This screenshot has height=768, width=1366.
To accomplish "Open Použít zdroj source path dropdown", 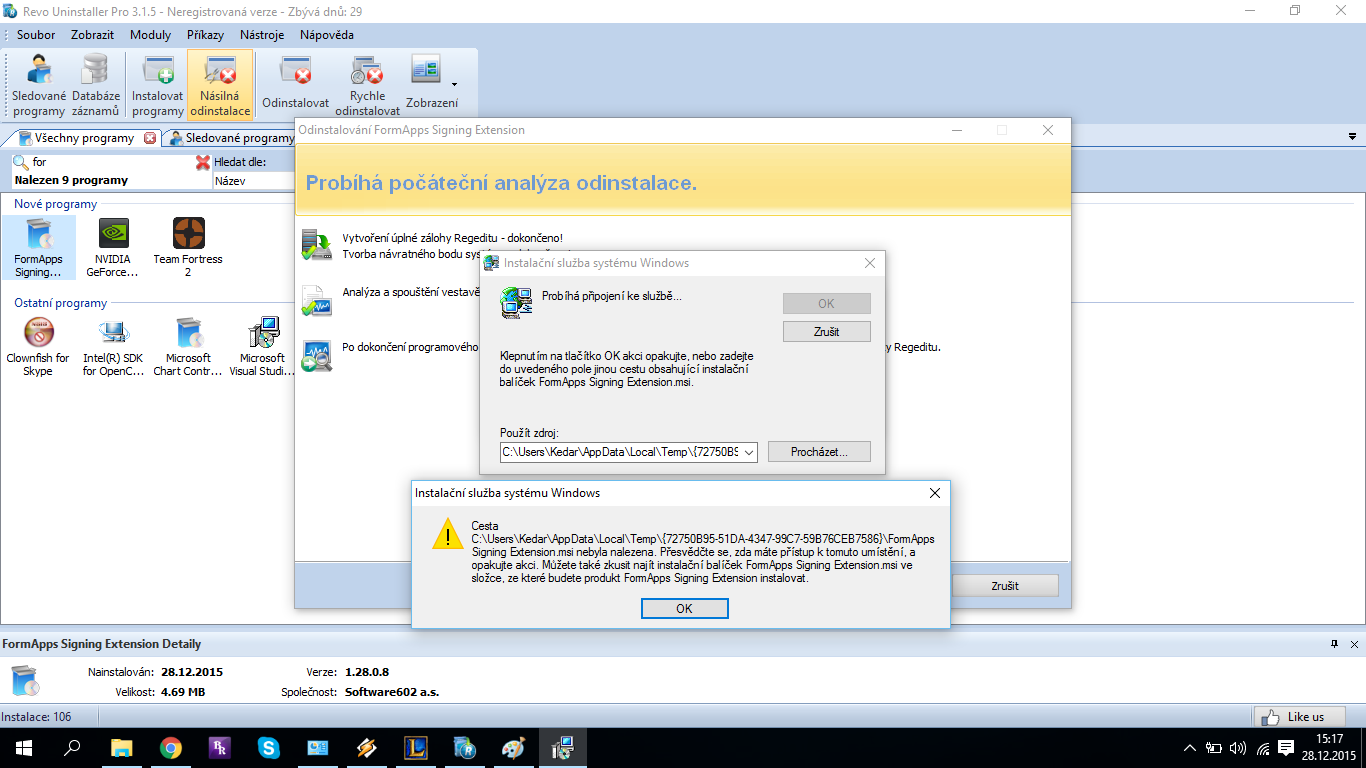I will tap(748, 452).
